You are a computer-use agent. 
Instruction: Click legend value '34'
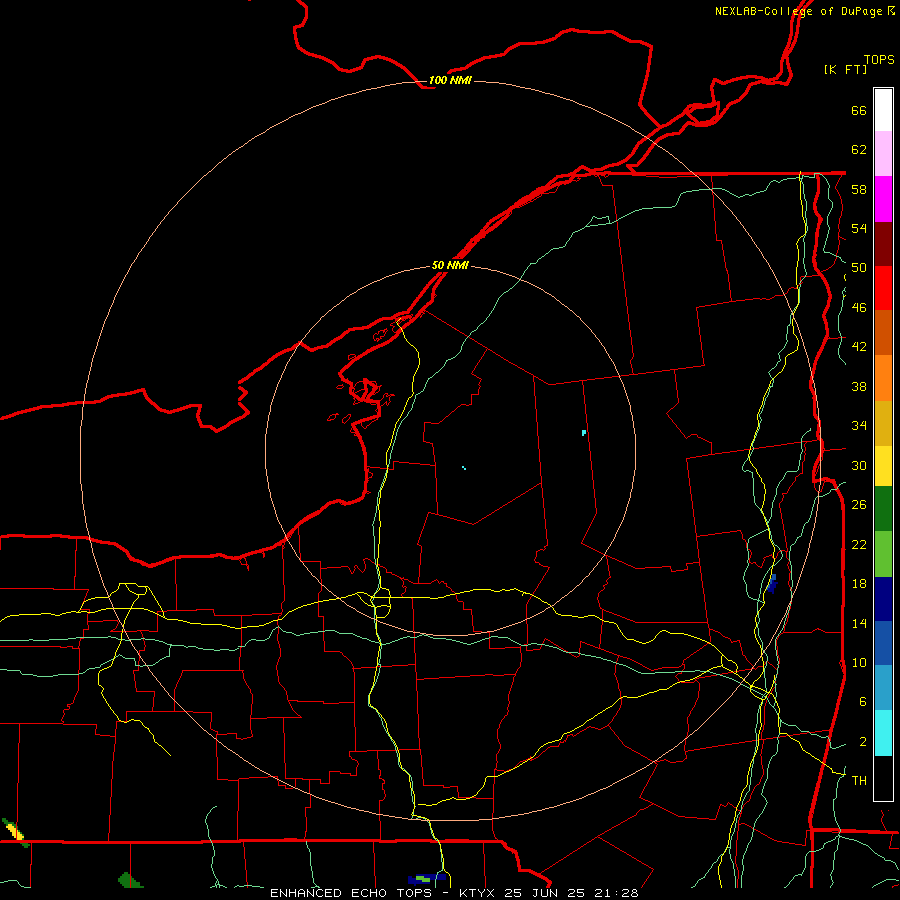pyautogui.click(x=859, y=426)
